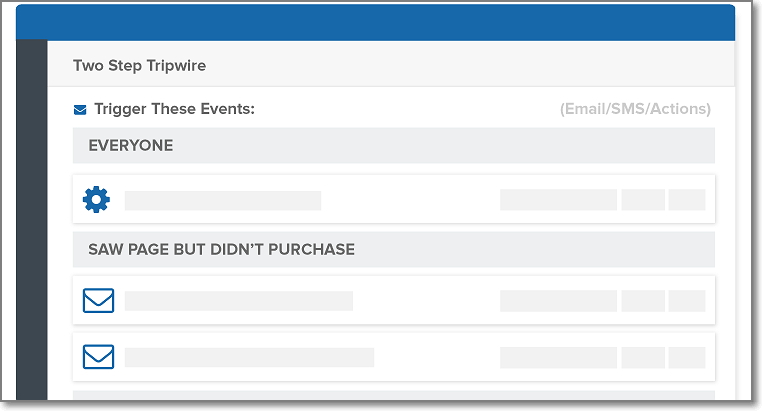Open the action name placeholder beside the gear icon

[223, 201]
